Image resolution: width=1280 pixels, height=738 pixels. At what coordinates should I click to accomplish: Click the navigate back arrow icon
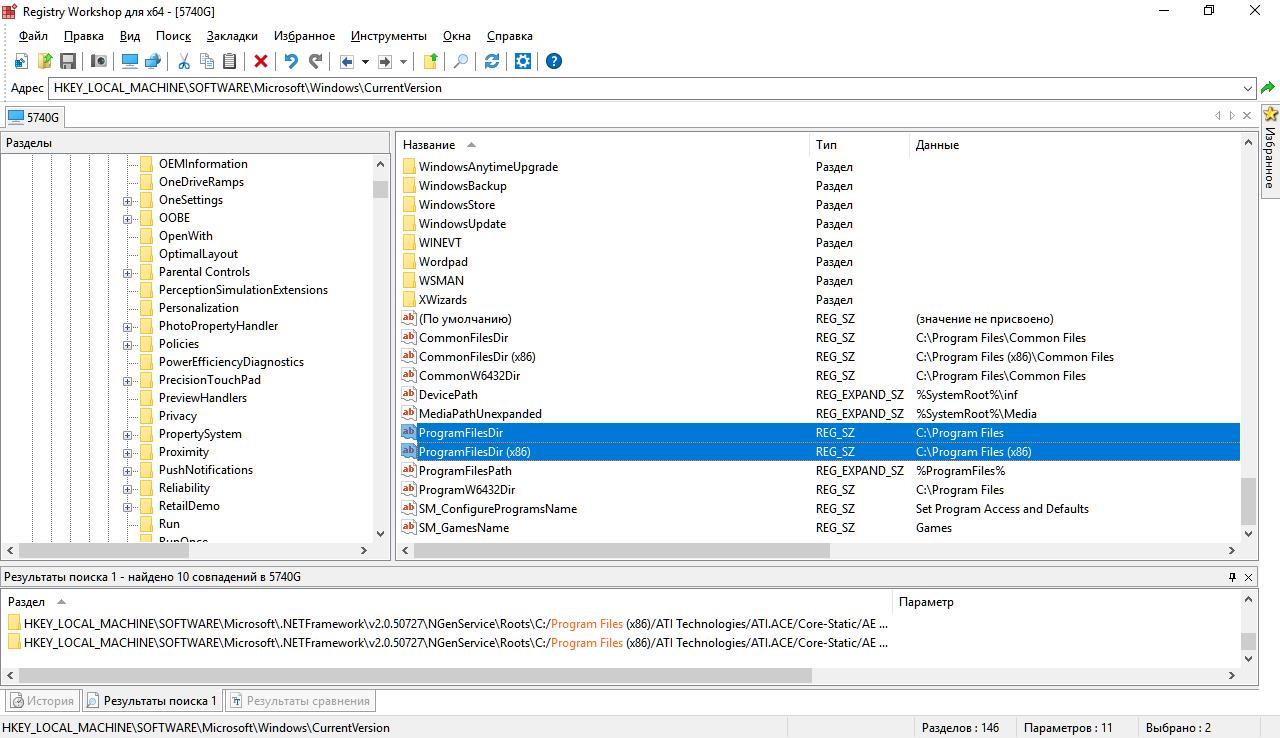[x=347, y=61]
